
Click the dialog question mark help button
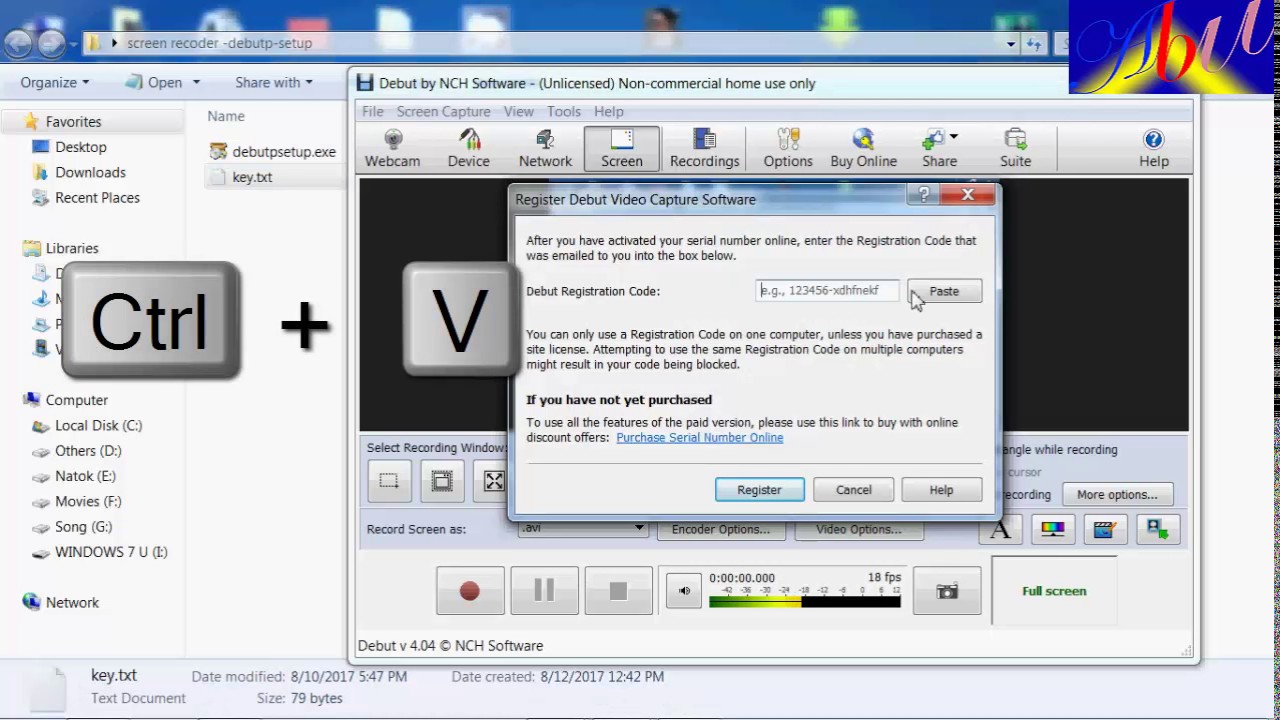tap(924, 195)
